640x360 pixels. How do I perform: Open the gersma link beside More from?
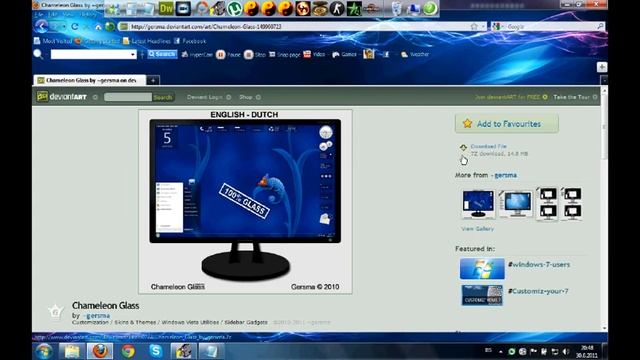coord(505,175)
